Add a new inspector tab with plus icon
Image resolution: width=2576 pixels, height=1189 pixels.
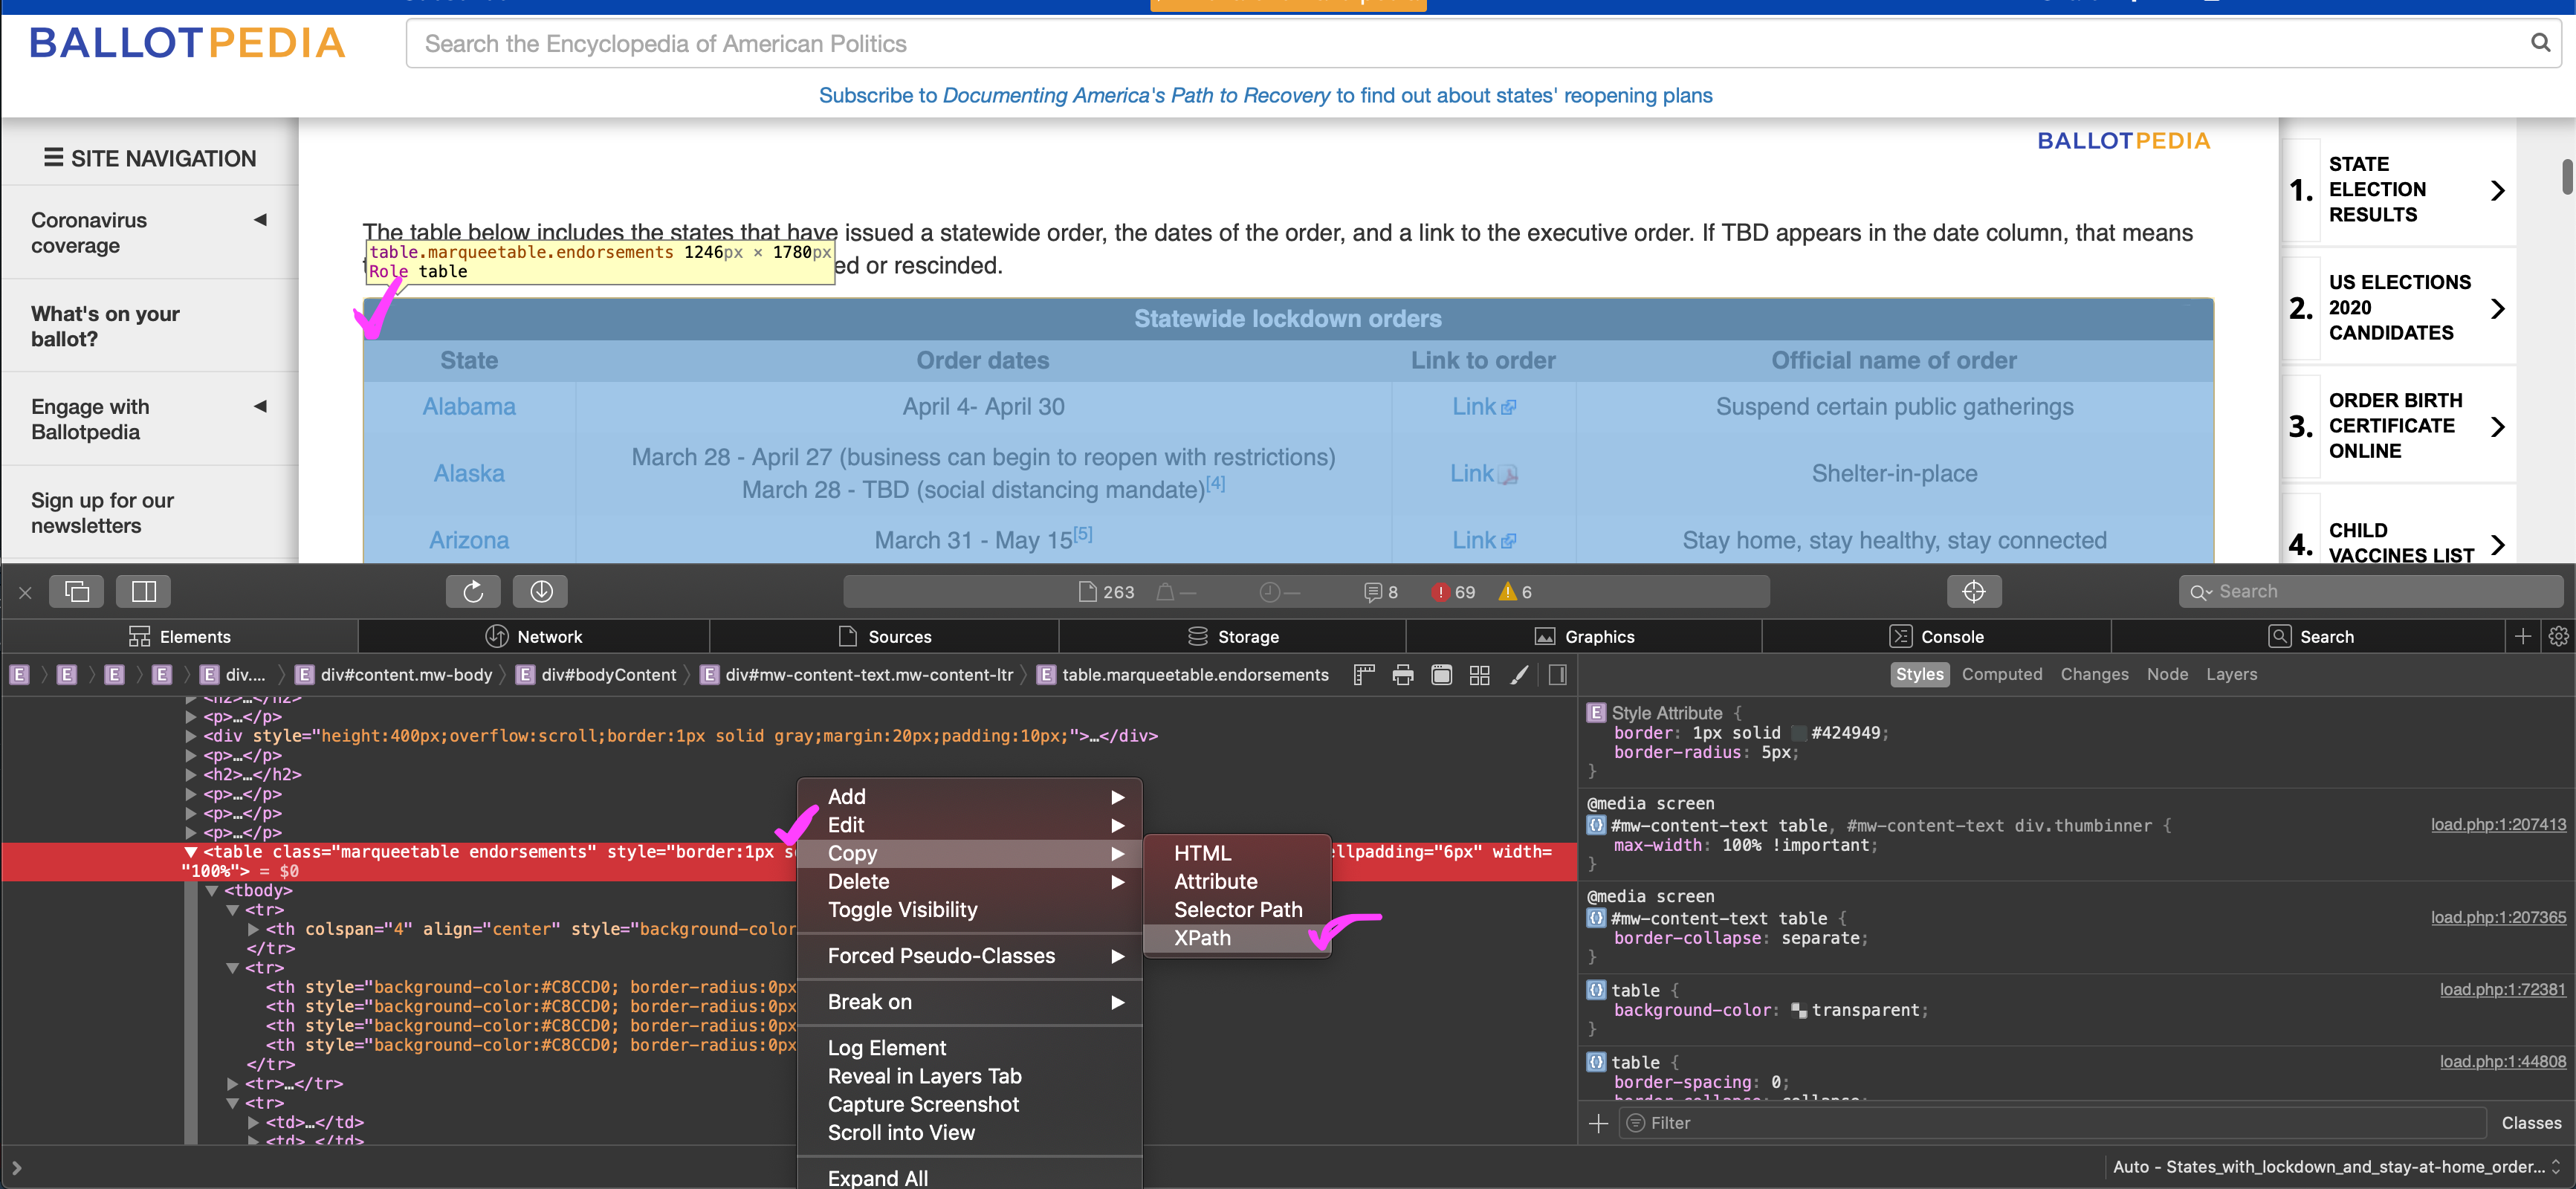[x=2523, y=637]
